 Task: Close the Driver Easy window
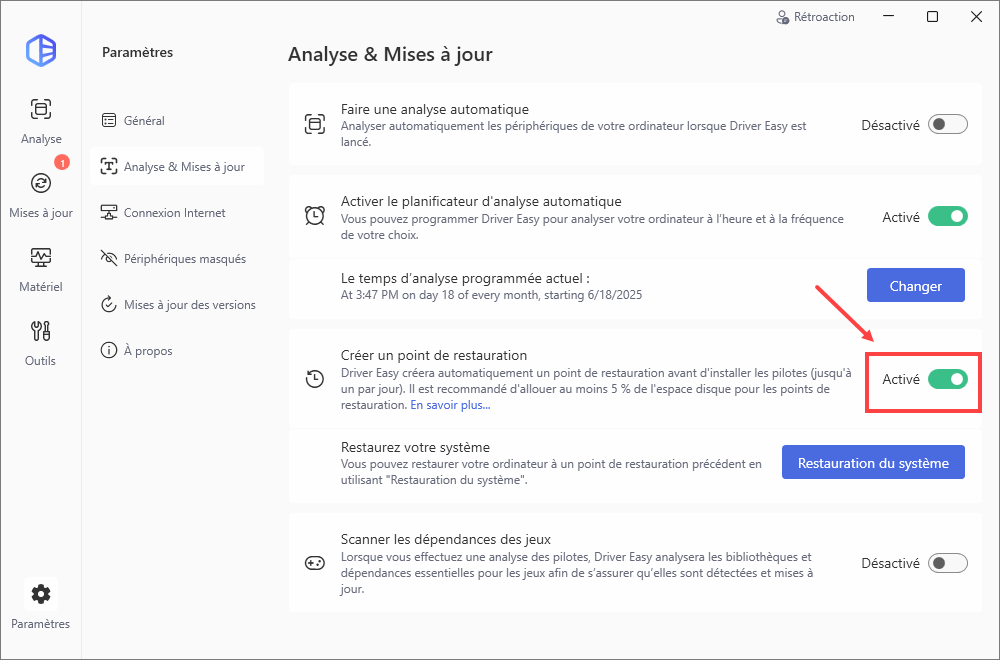(x=976, y=17)
